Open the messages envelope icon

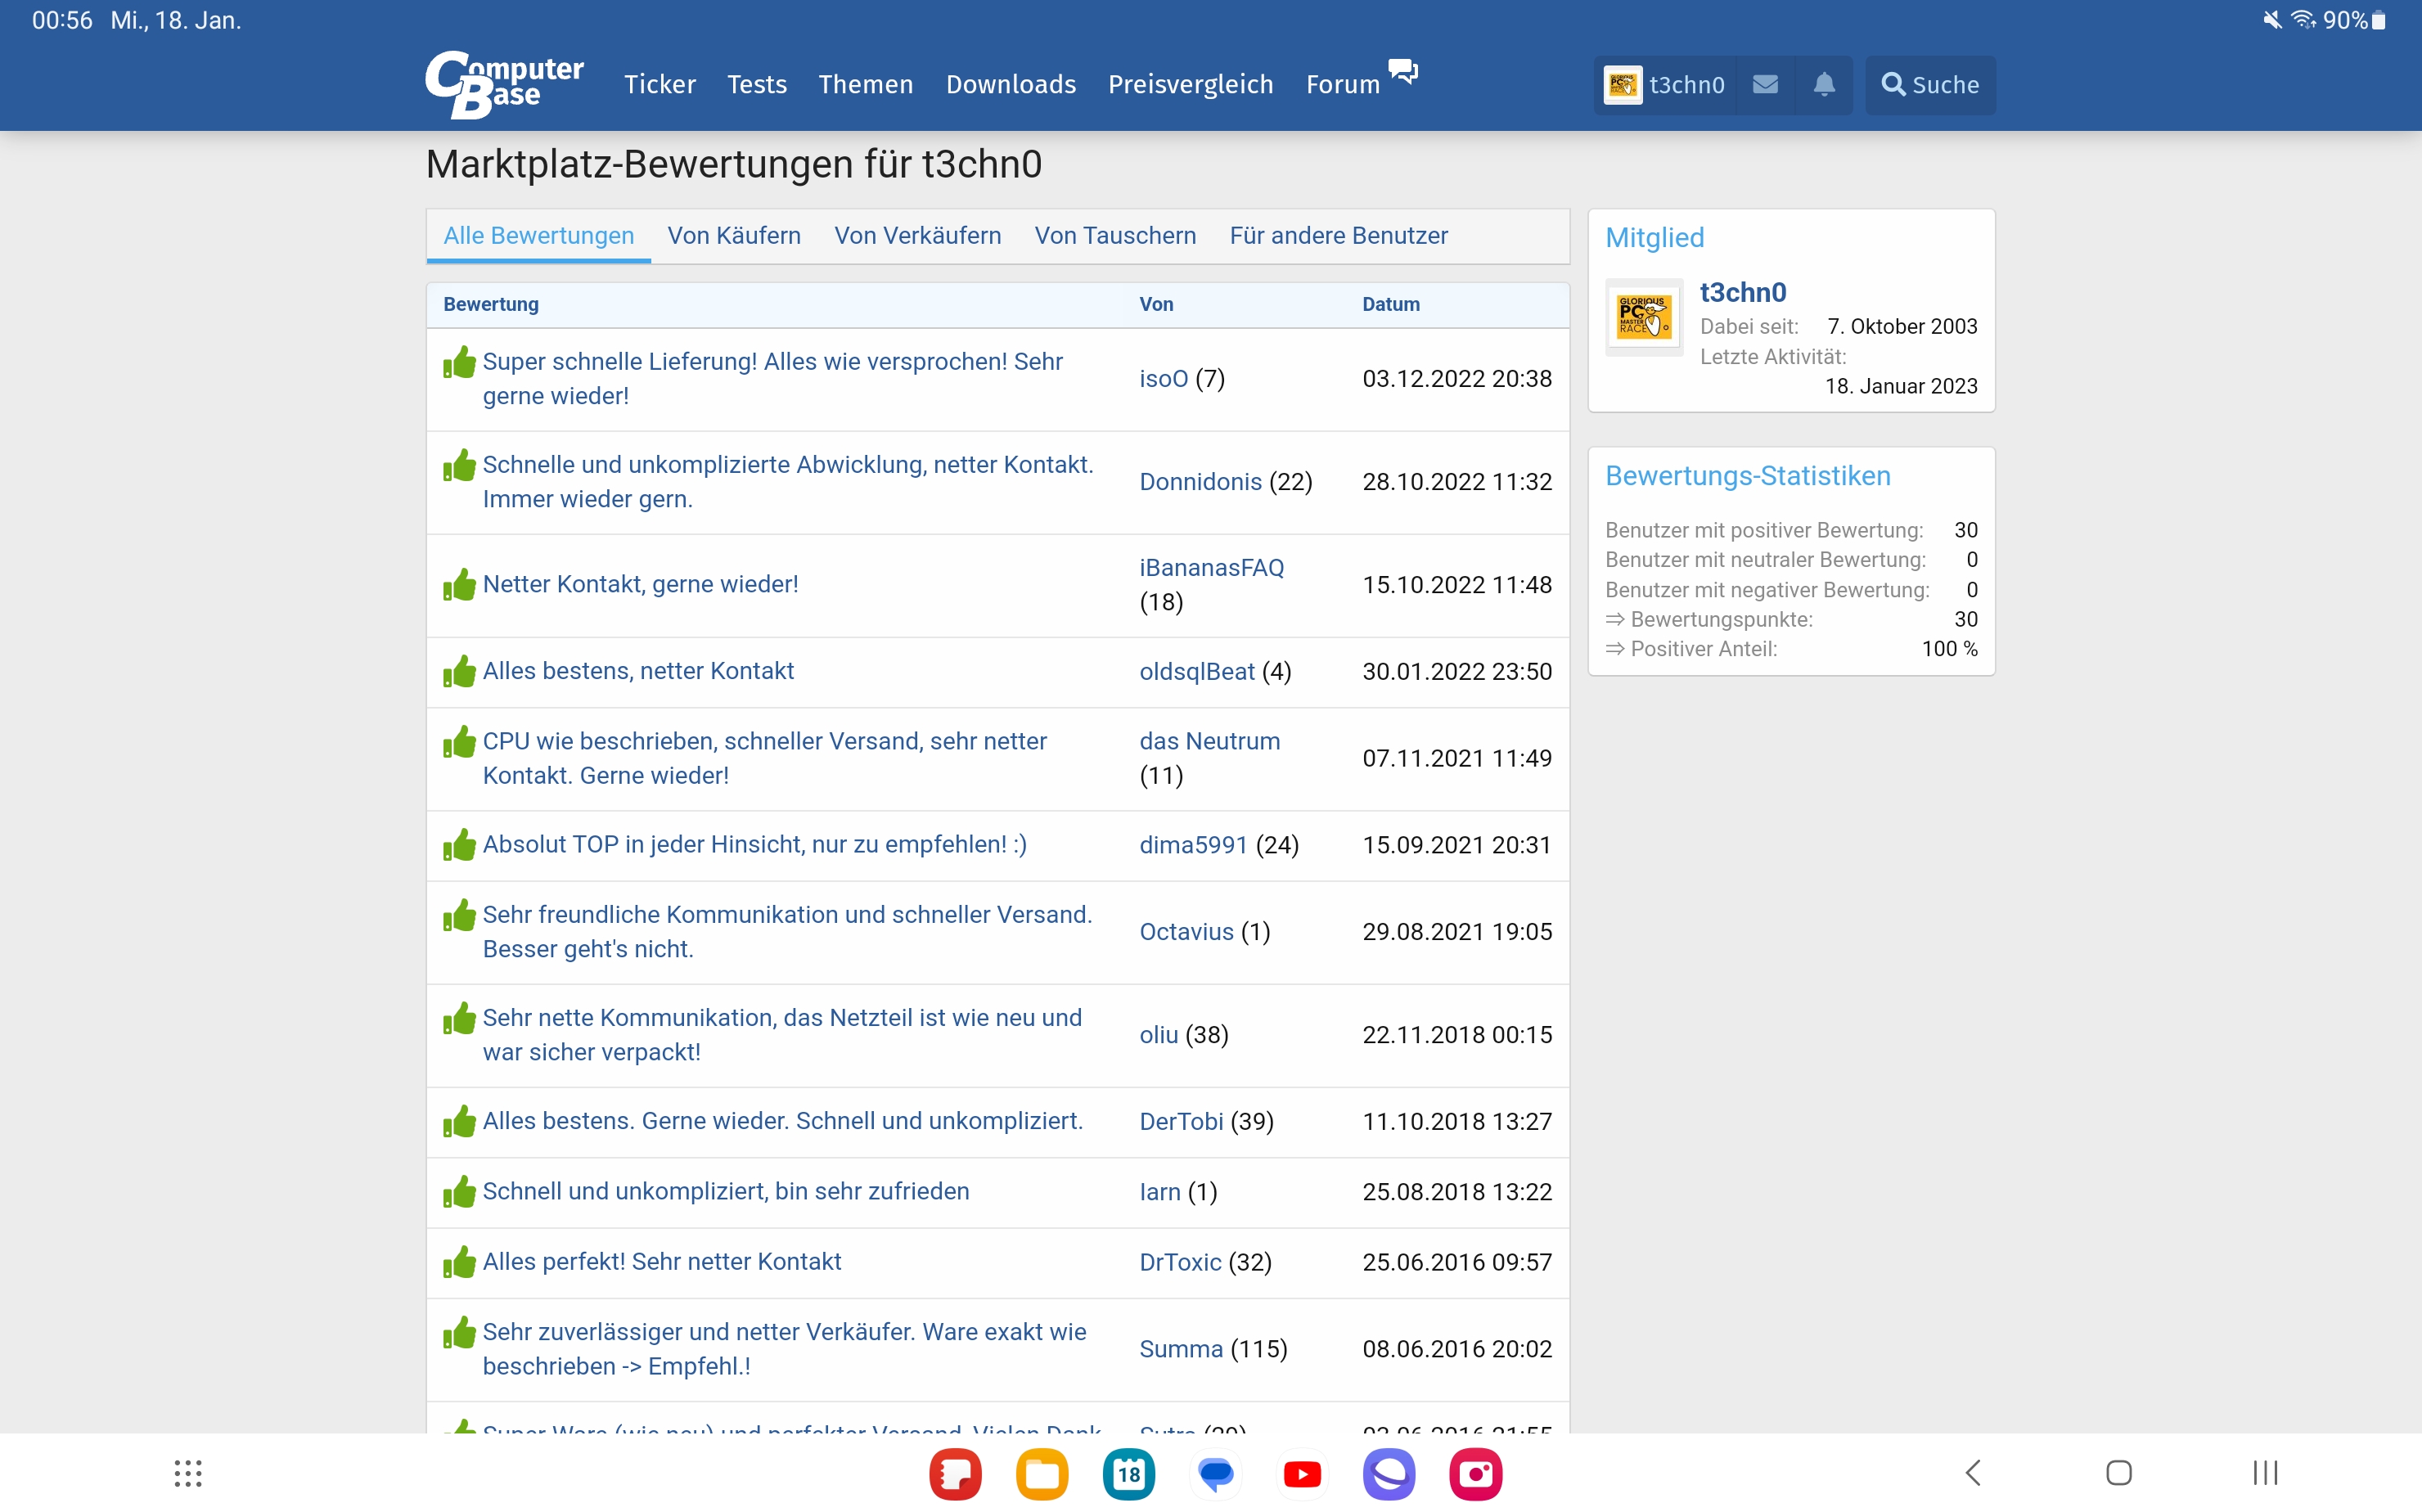(x=1765, y=84)
